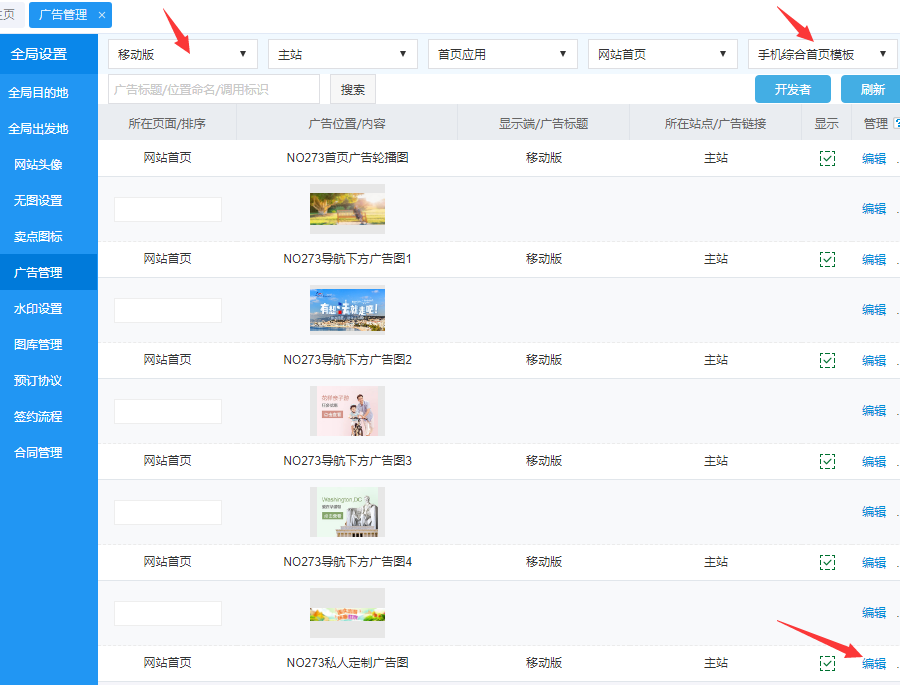Click the 搜索 search button

[x=352, y=89]
